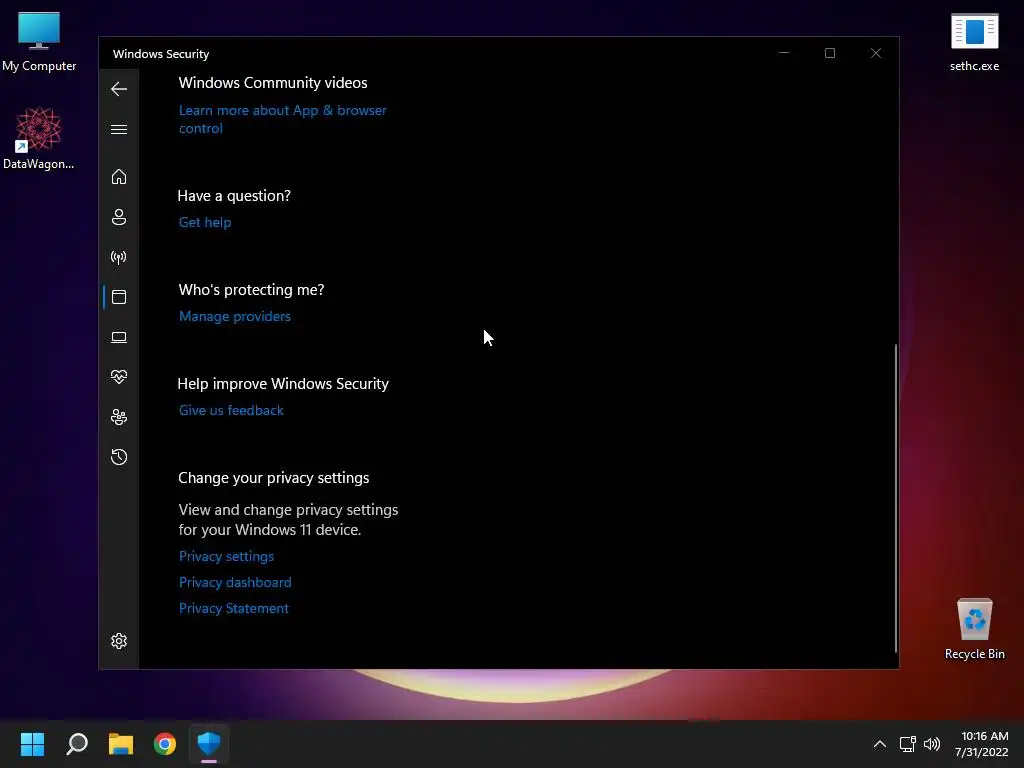This screenshot has height=768, width=1024.
Task: Launch Google Chrome from taskbar
Action: point(165,744)
